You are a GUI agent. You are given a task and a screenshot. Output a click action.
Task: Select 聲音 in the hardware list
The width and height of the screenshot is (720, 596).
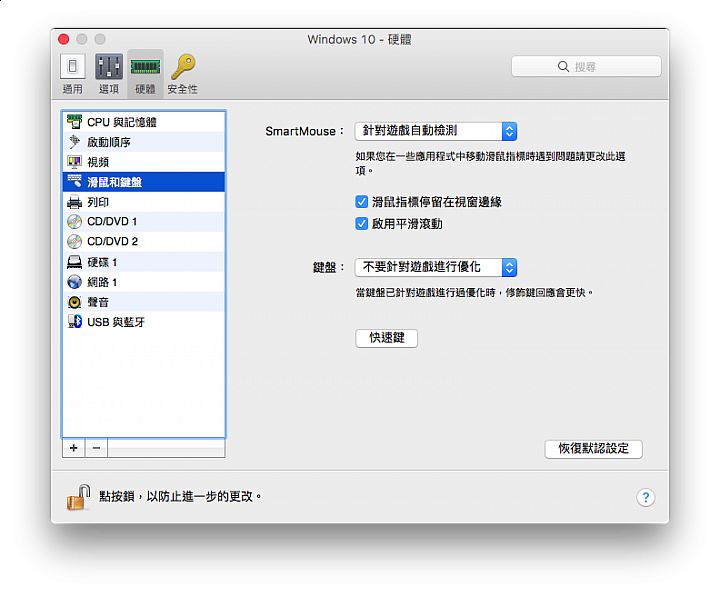[143, 302]
